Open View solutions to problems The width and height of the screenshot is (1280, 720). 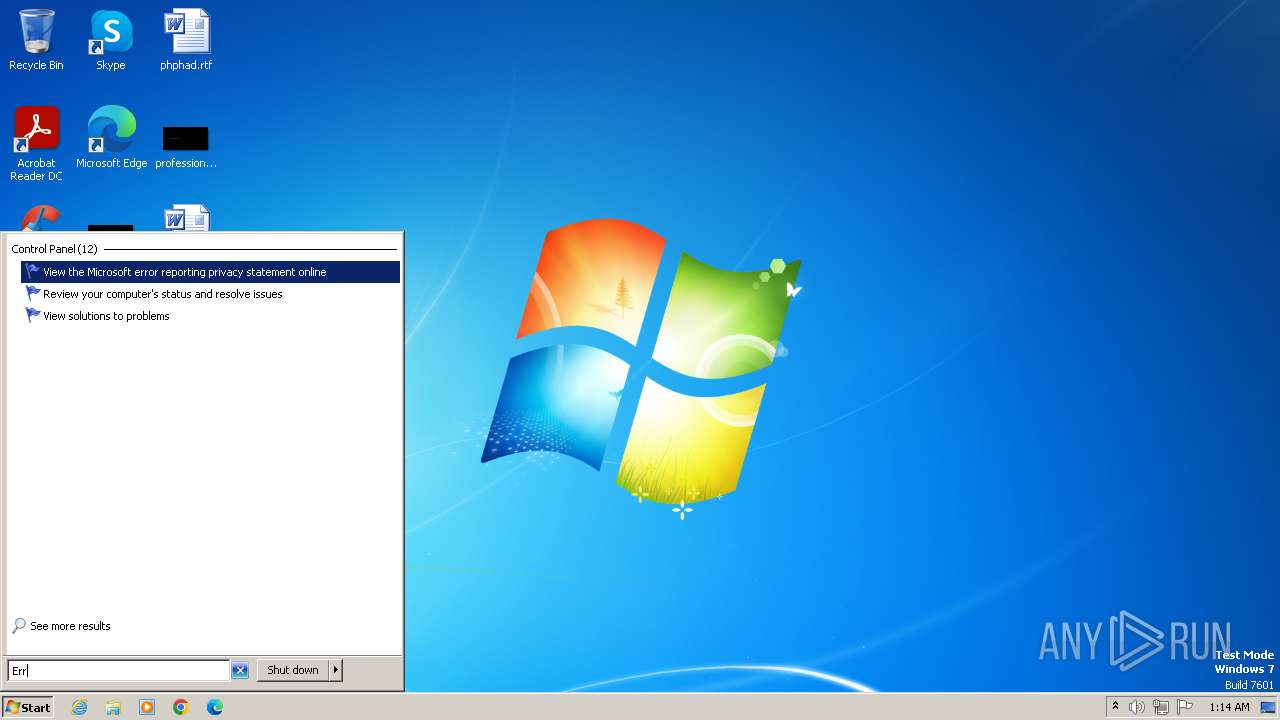210,316
